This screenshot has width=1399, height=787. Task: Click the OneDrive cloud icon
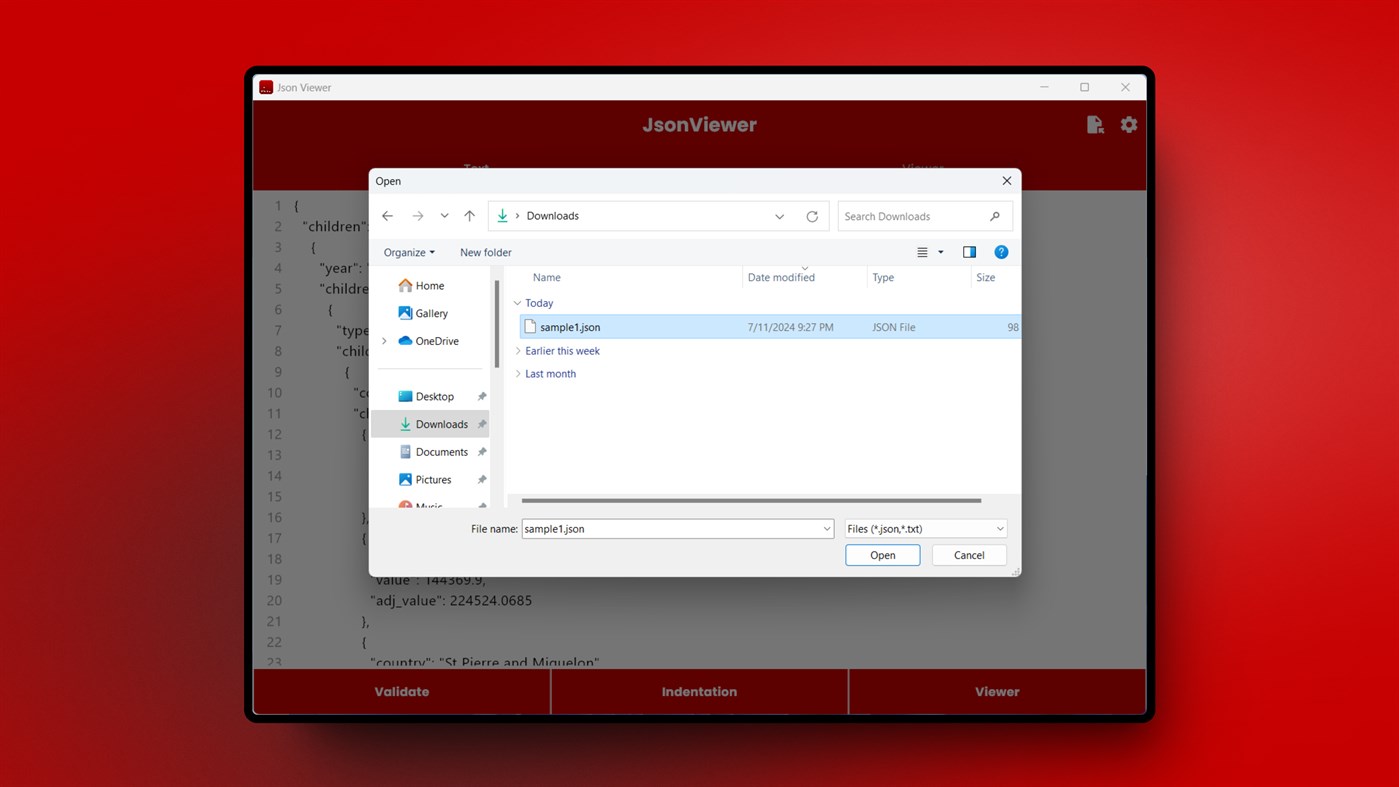coord(405,341)
